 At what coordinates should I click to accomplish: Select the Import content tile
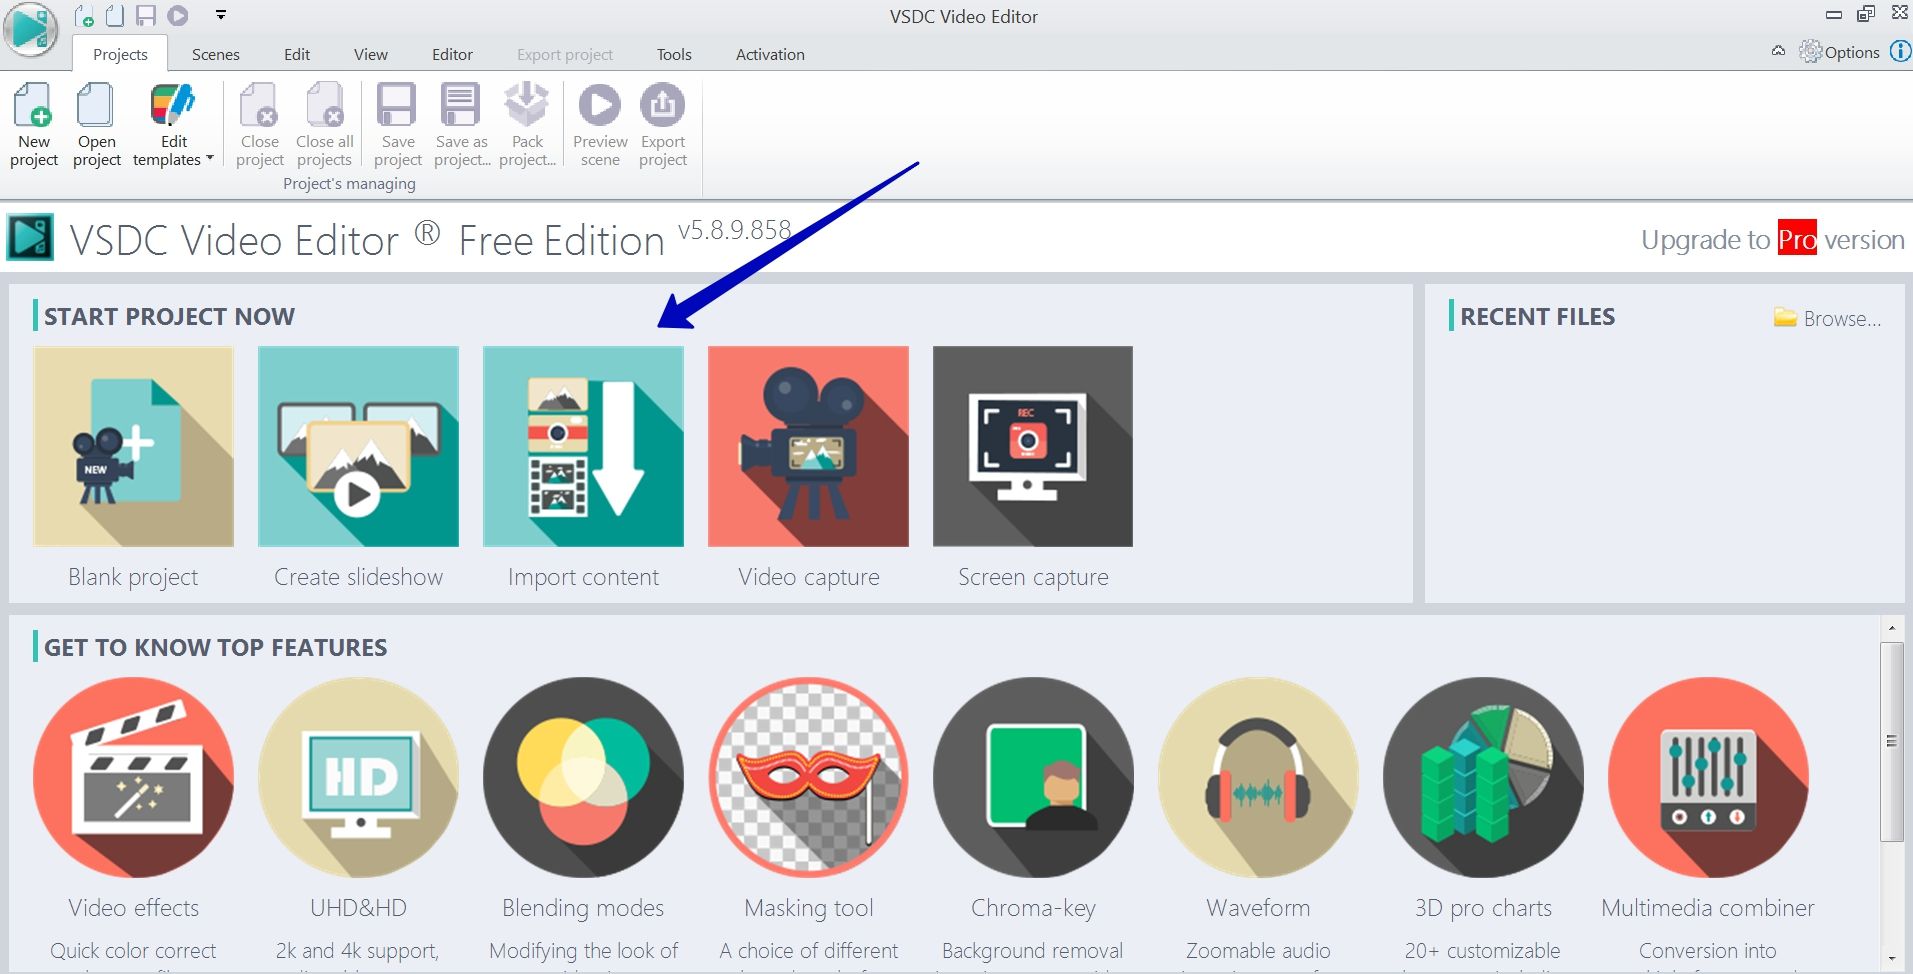click(x=583, y=446)
